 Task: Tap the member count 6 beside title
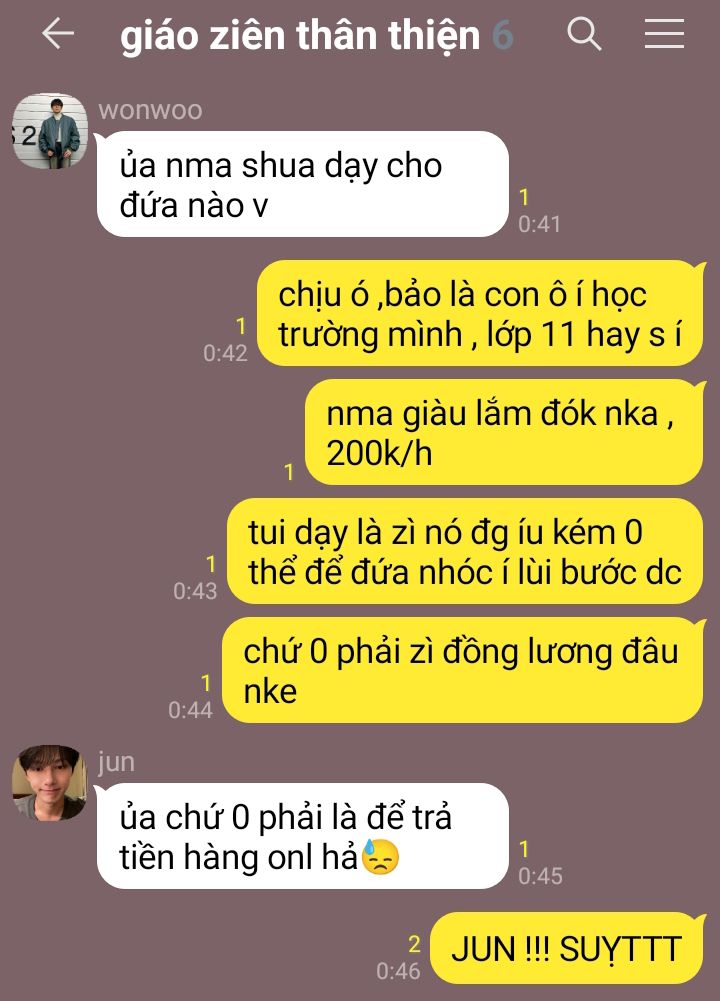[x=503, y=35]
